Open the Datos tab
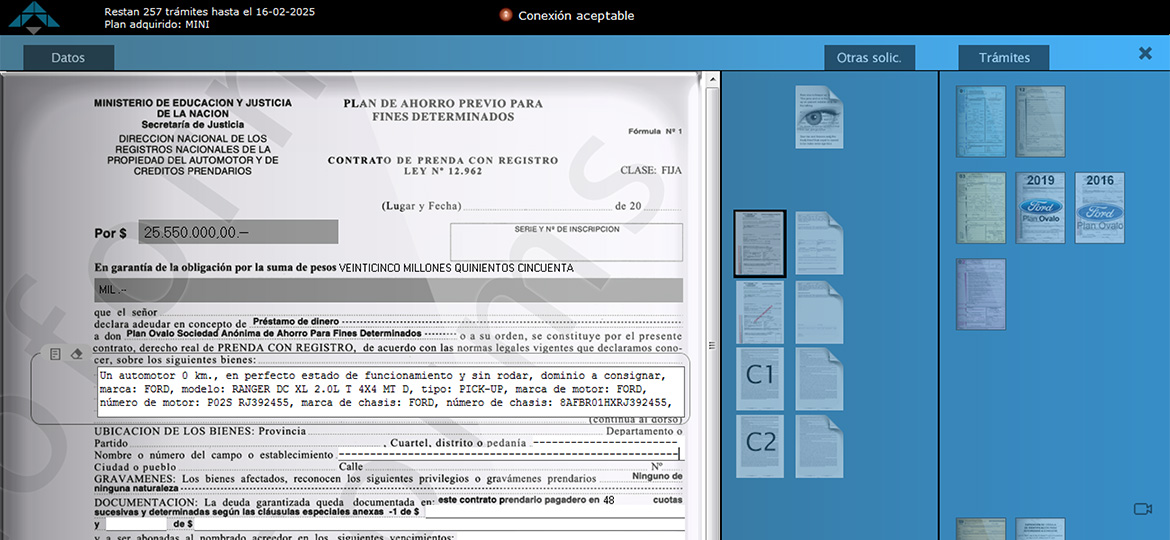Screen dimensions: 1170x540 [68, 58]
